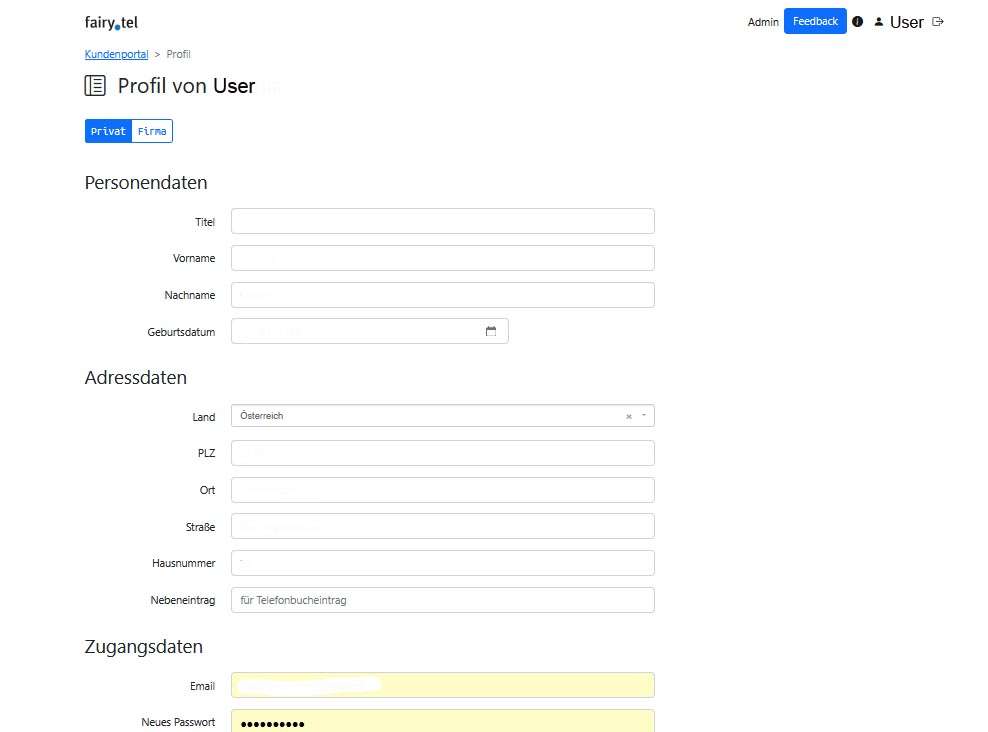Expand the Land dropdown arrow
The width and height of the screenshot is (988, 732).
click(x=644, y=416)
